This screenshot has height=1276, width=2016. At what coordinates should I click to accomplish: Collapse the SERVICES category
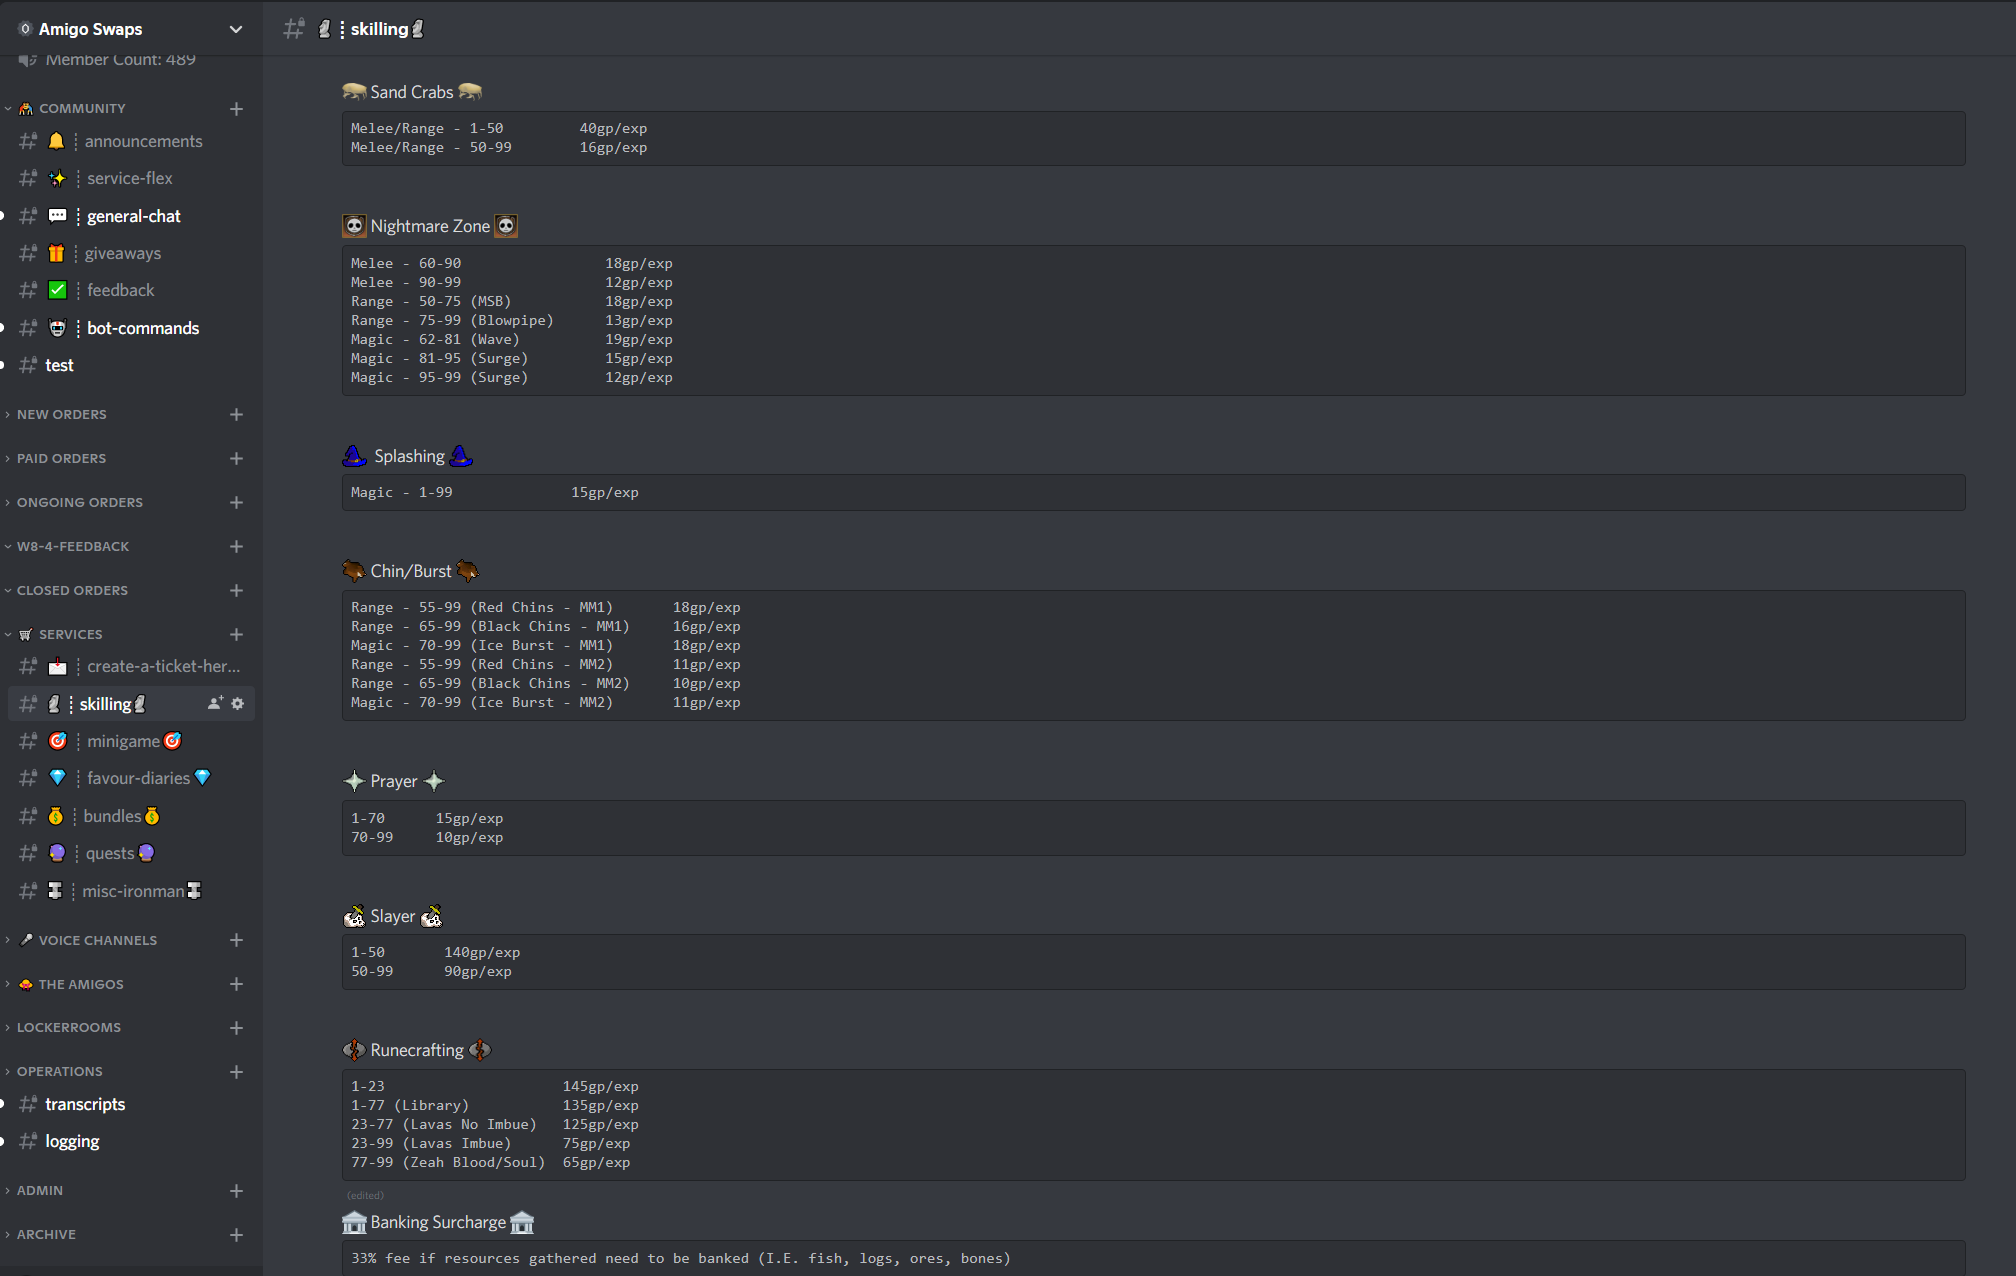[x=70, y=635]
